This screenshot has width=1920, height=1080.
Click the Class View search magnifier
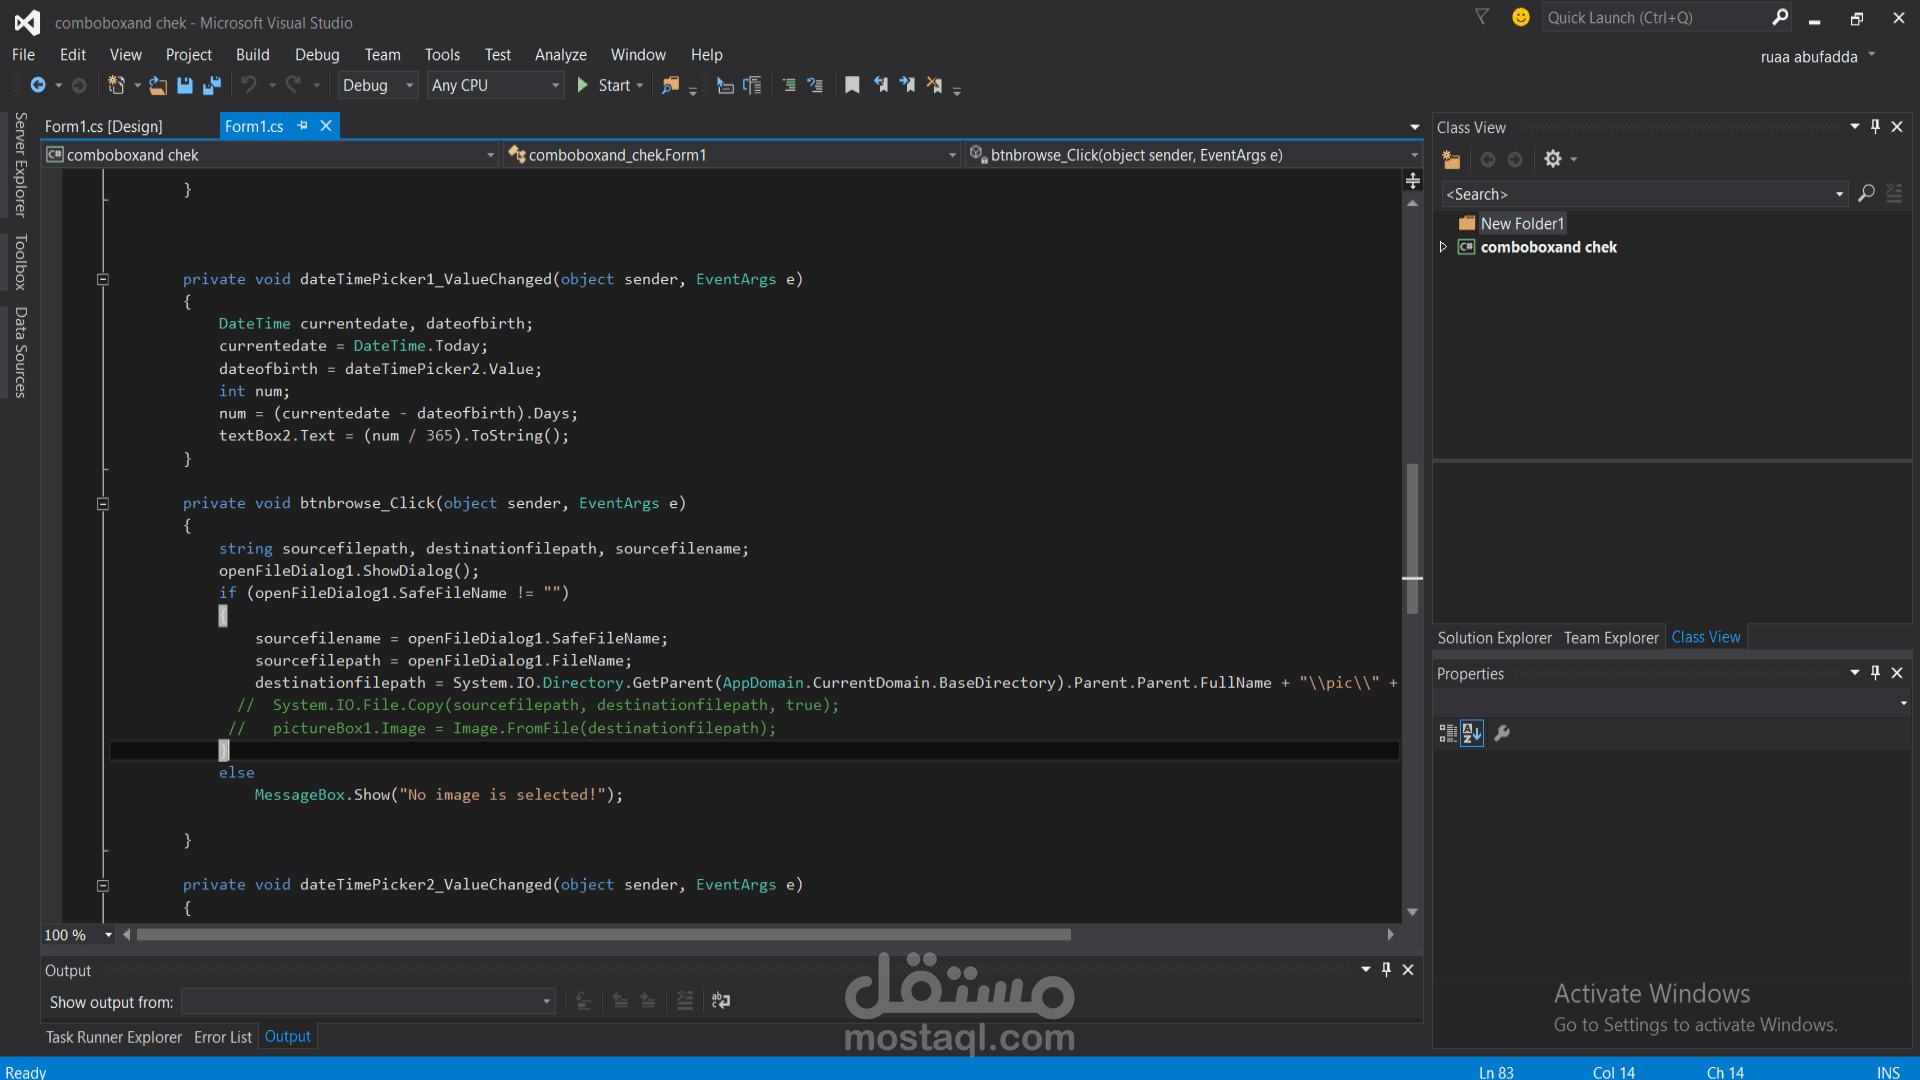(1866, 194)
